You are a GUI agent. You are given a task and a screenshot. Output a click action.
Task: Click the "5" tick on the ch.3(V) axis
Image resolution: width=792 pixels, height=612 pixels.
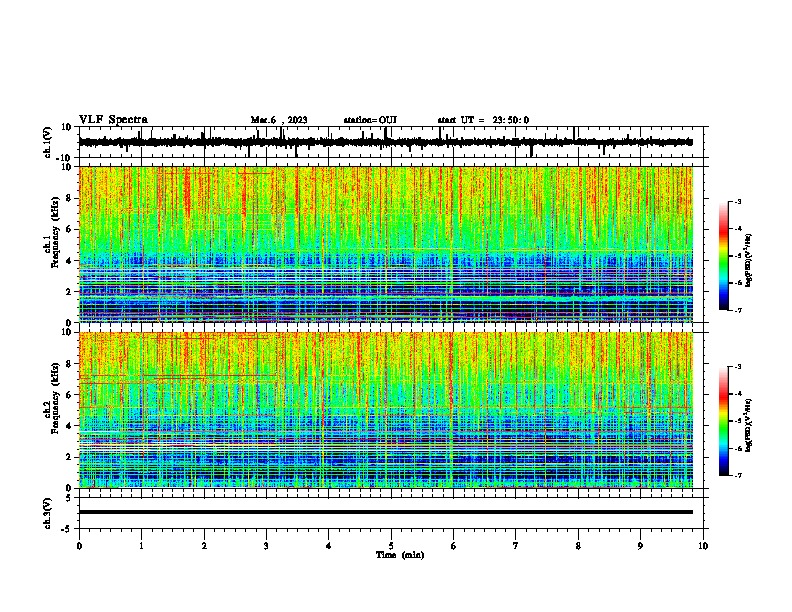tap(69, 498)
